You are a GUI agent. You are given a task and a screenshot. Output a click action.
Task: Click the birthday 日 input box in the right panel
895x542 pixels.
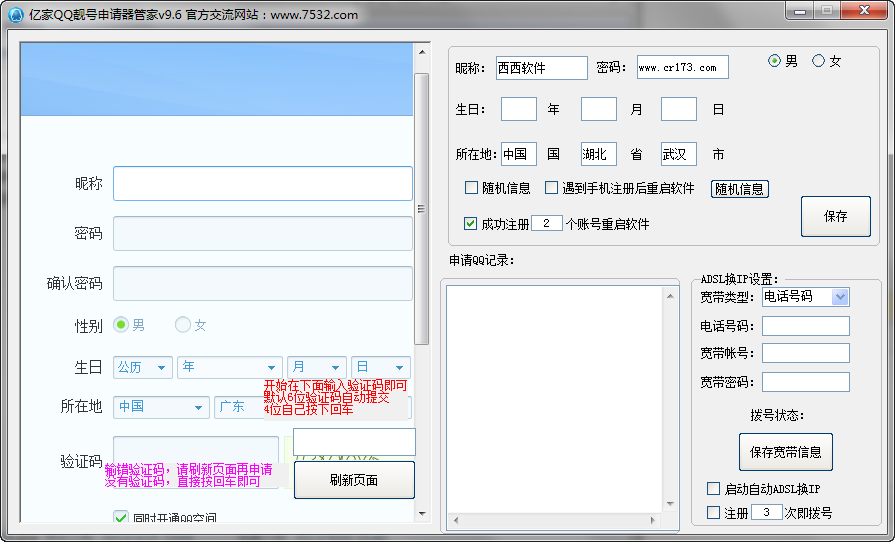pos(679,109)
